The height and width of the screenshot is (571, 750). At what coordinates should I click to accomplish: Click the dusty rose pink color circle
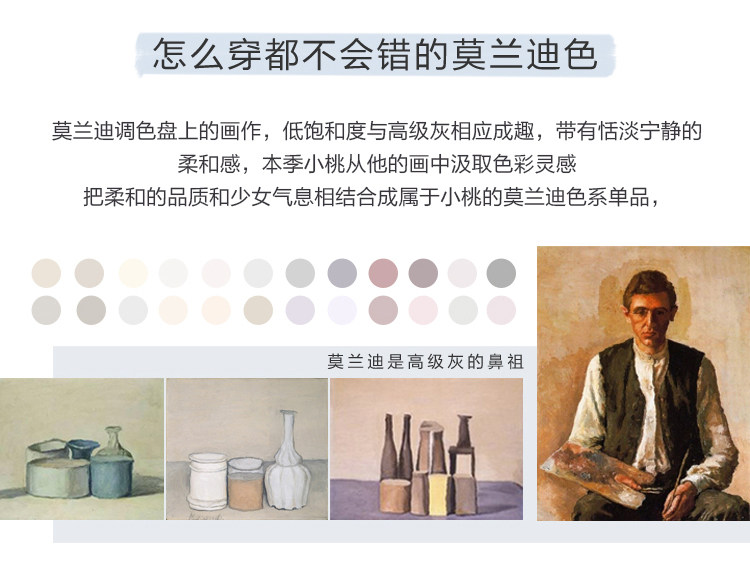tap(383, 273)
